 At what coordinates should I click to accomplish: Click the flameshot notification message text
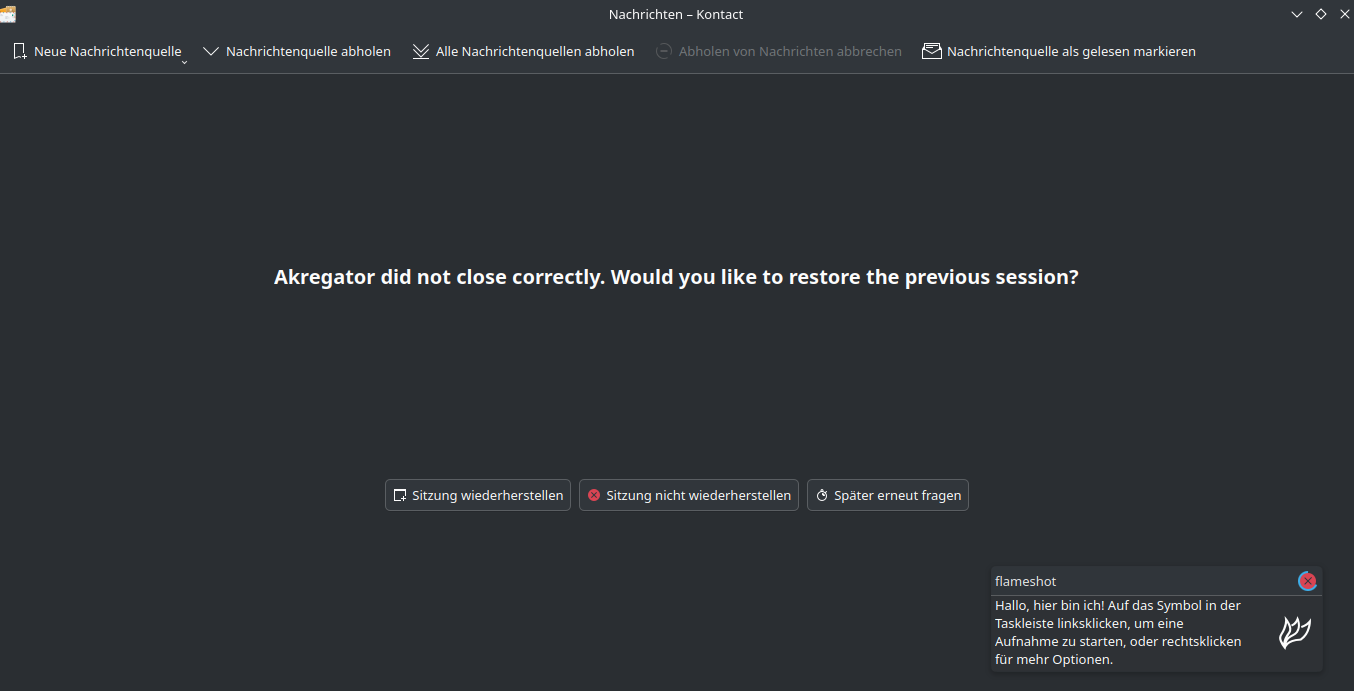point(1118,633)
